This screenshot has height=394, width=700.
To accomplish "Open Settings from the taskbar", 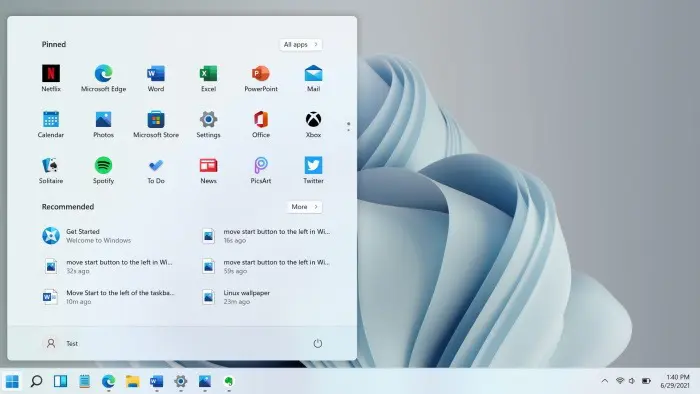I will click(x=181, y=382).
